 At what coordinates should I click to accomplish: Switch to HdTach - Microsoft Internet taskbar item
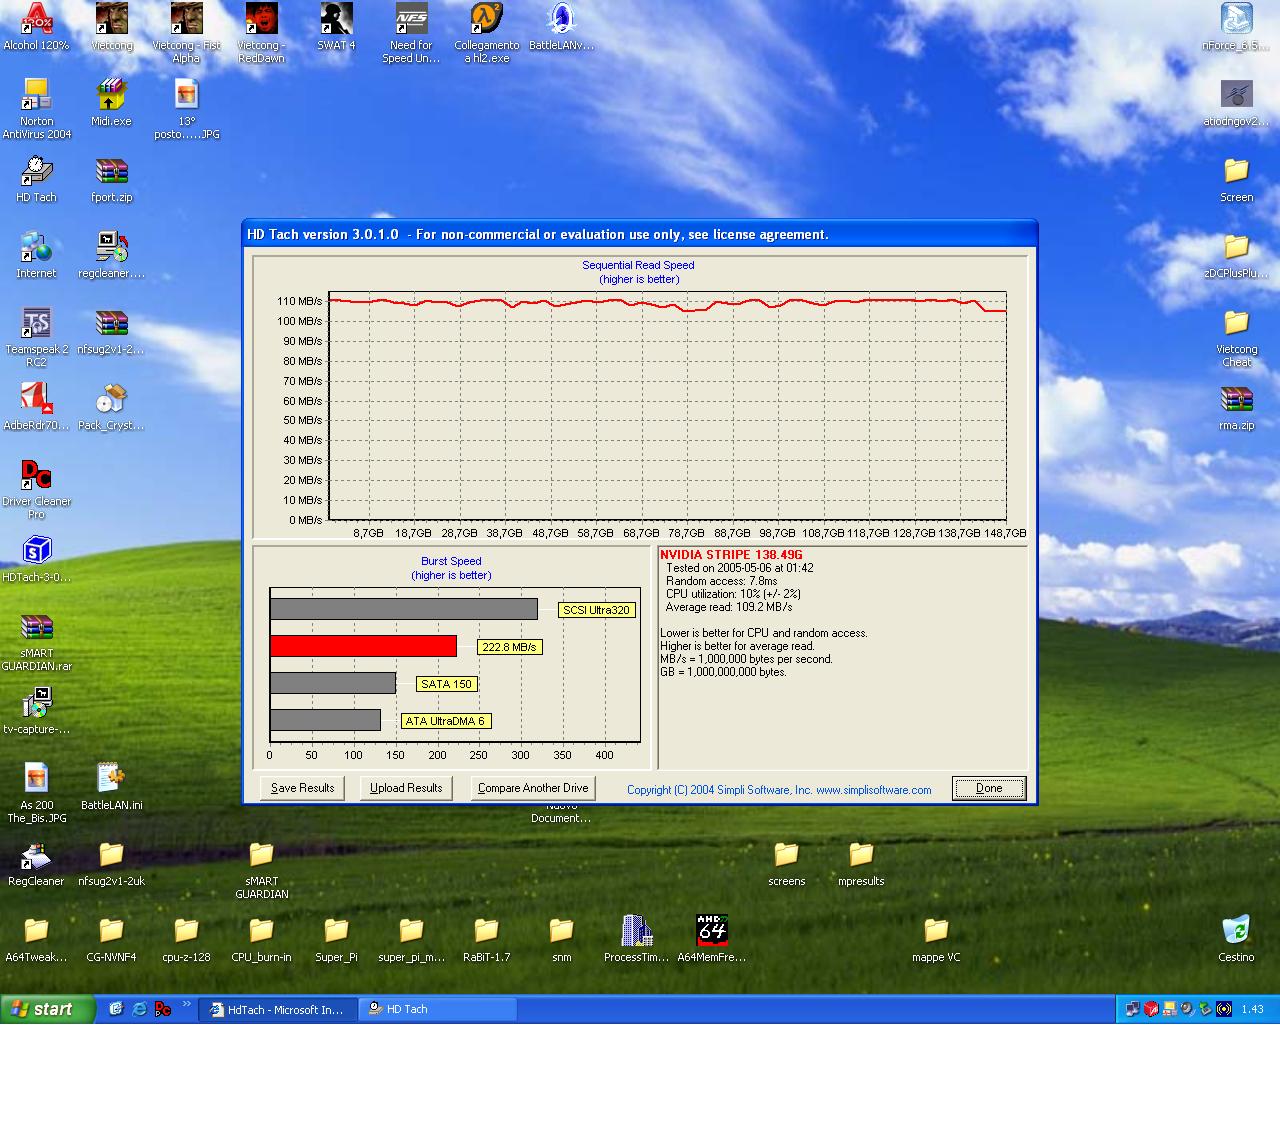278,1010
